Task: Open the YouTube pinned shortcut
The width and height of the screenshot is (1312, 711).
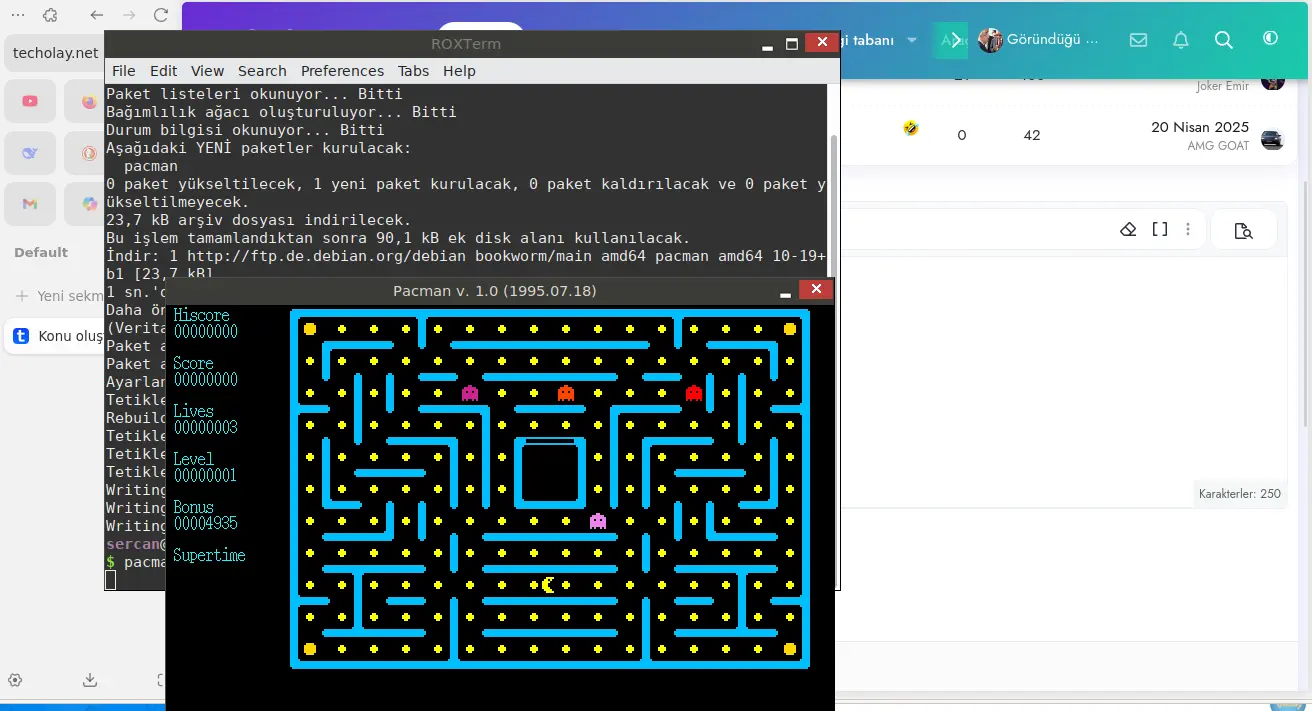Action: click(30, 101)
